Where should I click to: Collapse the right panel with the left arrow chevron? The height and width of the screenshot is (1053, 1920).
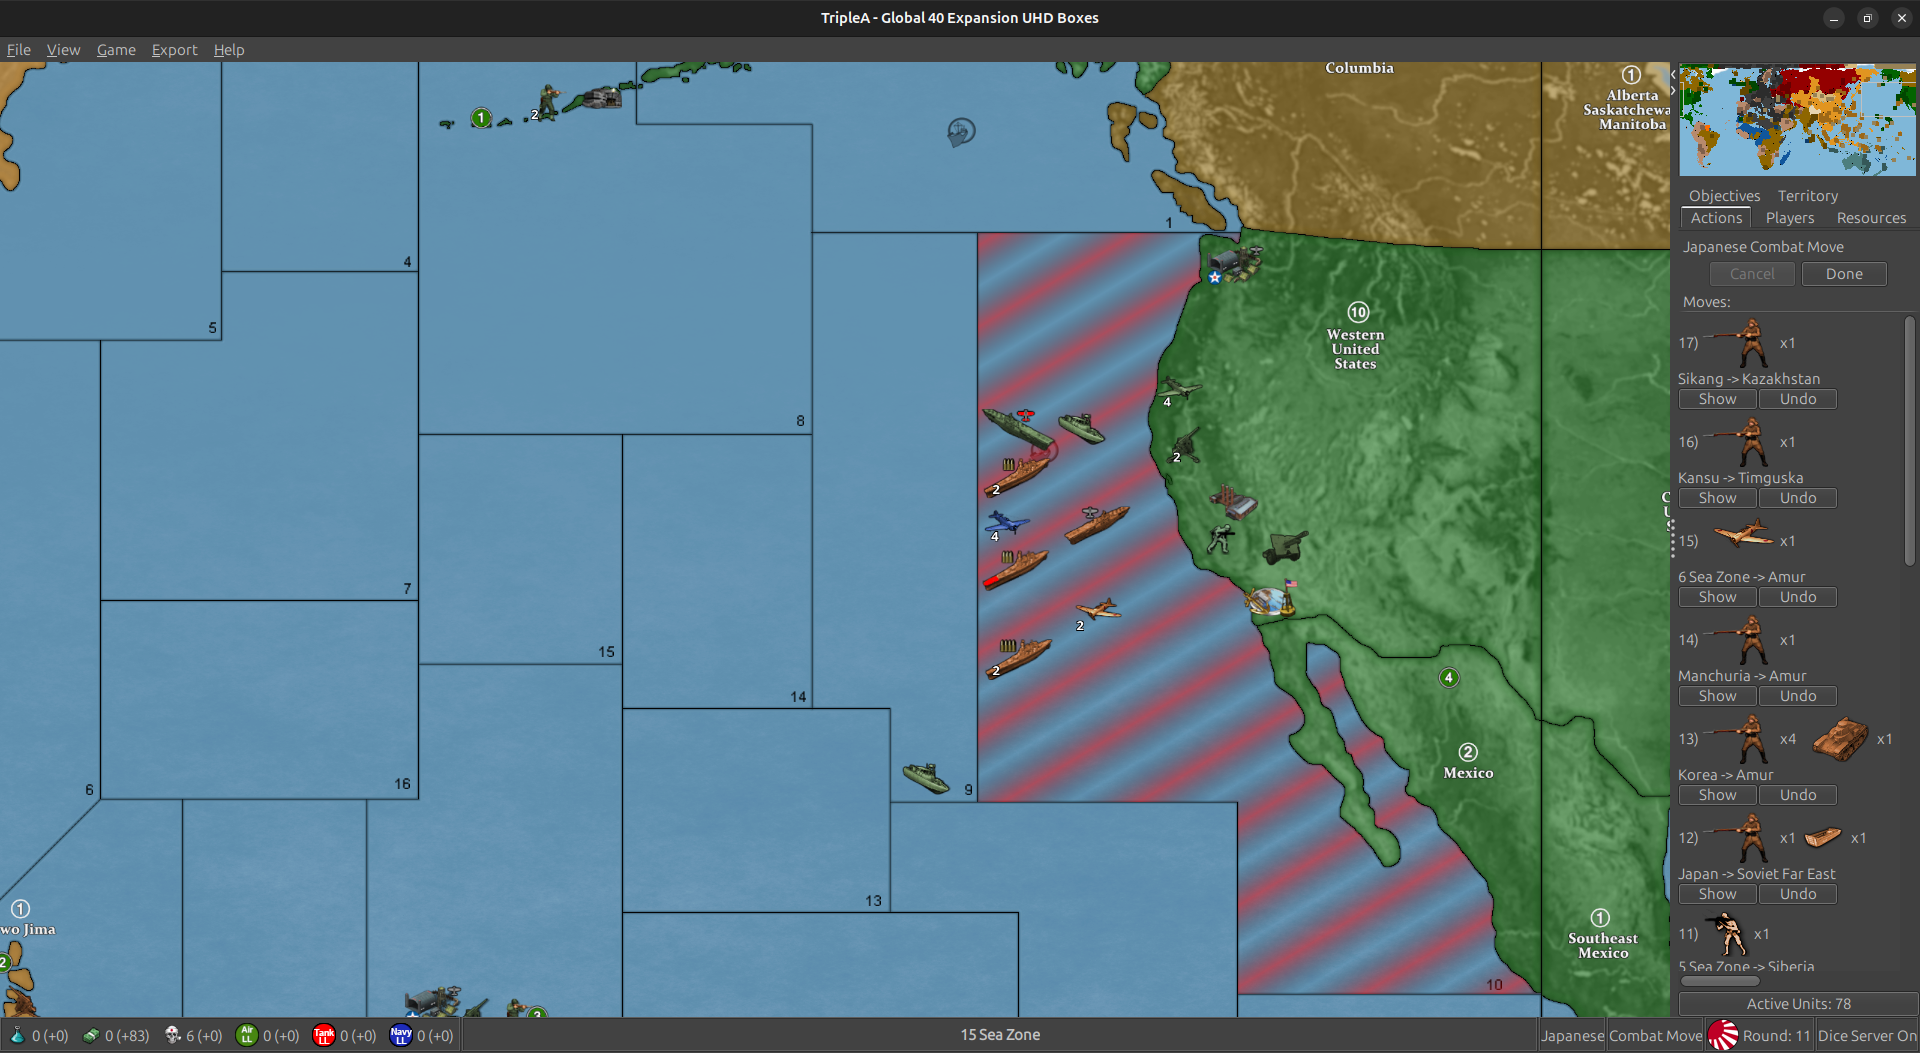click(x=1671, y=73)
